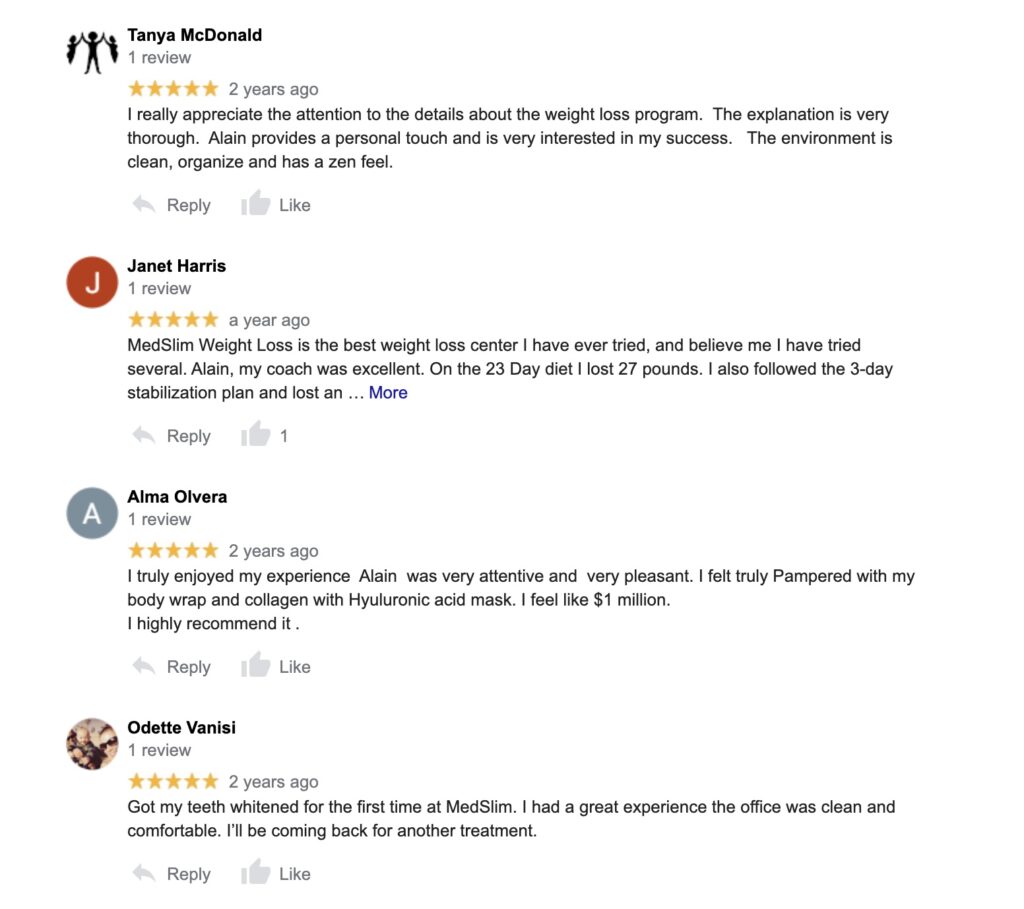Image resolution: width=1024 pixels, height=909 pixels.
Task: Open Odette Vanisi's profile photo
Action: pos(92,744)
